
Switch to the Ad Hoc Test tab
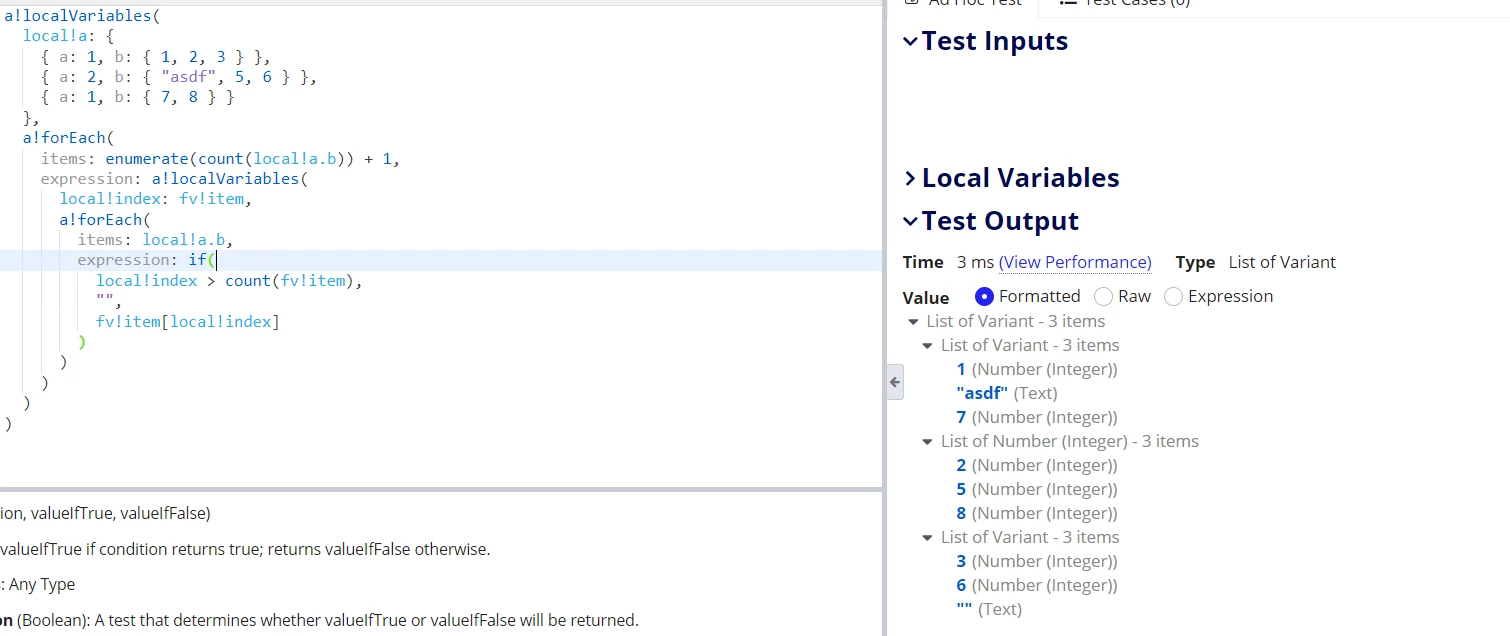click(962, 3)
